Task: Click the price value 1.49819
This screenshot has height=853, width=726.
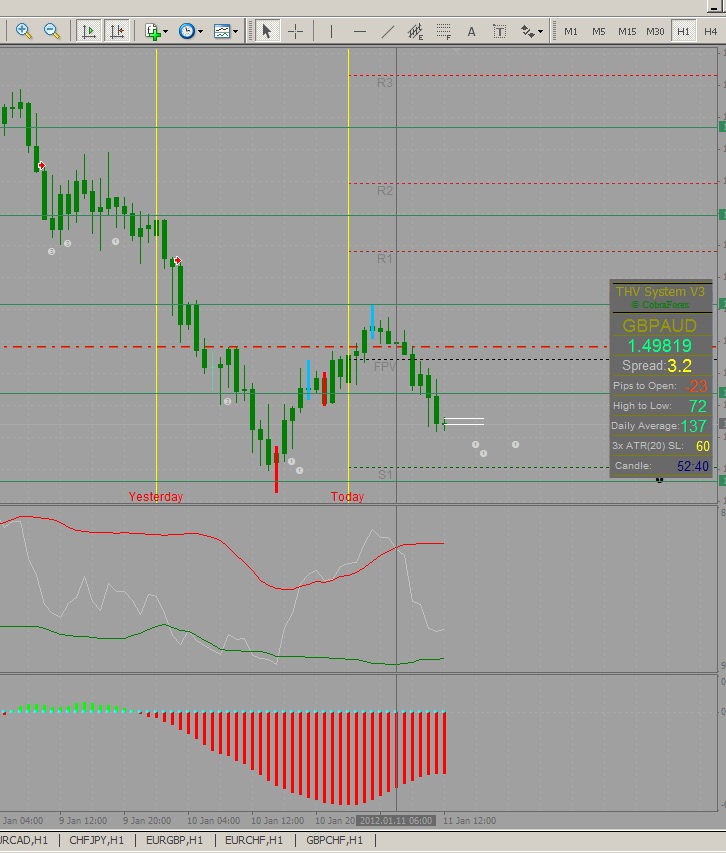Action: pyautogui.click(x=659, y=345)
